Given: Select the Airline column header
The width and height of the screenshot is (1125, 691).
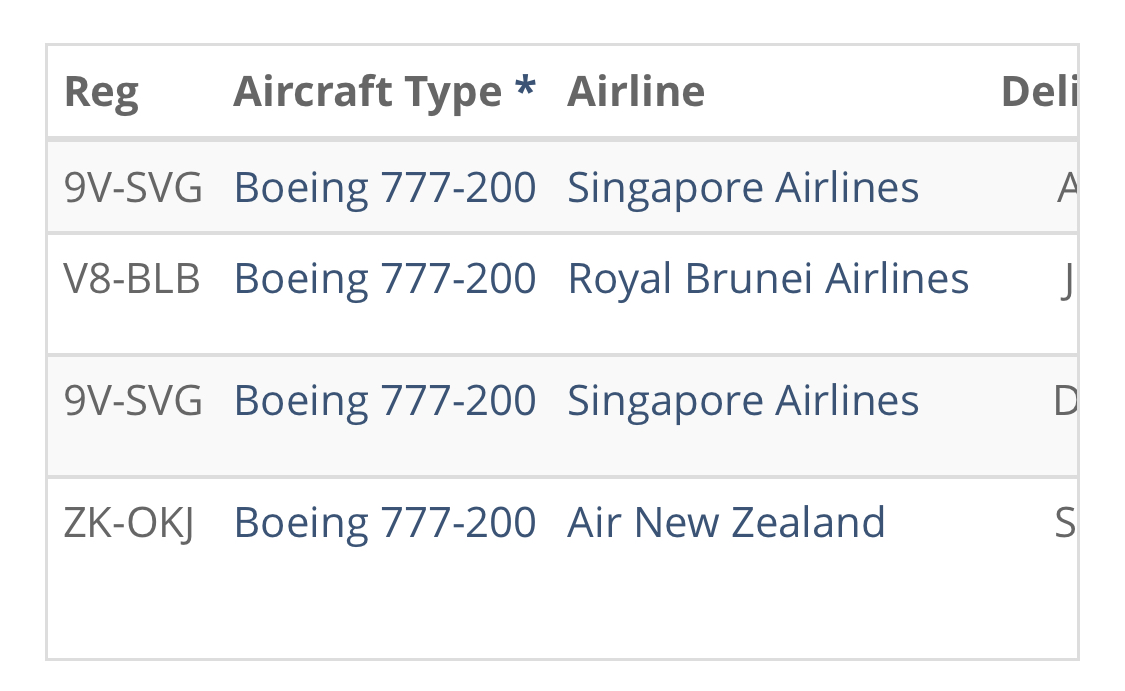Looking at the screenshot, I should pyautogui.click(x=636, y=93).
